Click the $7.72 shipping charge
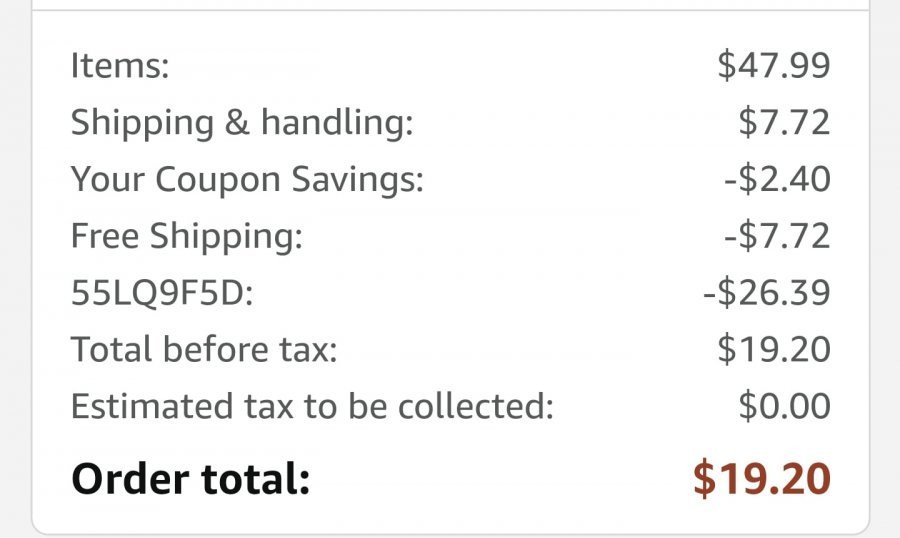Viewport: 900px width, 538px height. tap(784, 122)
